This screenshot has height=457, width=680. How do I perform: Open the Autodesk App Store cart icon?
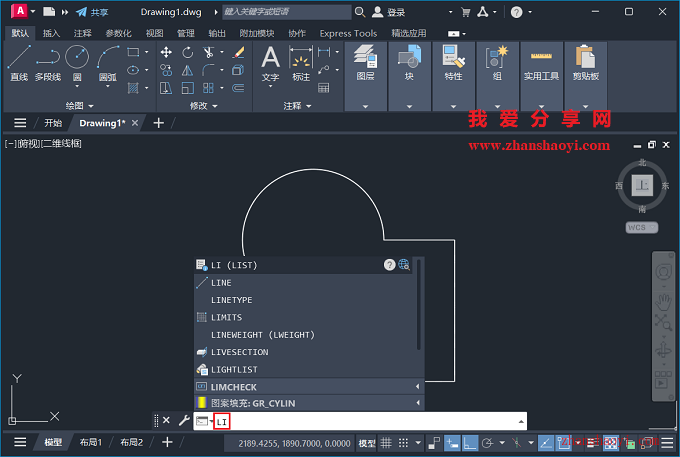pos(465,12)
